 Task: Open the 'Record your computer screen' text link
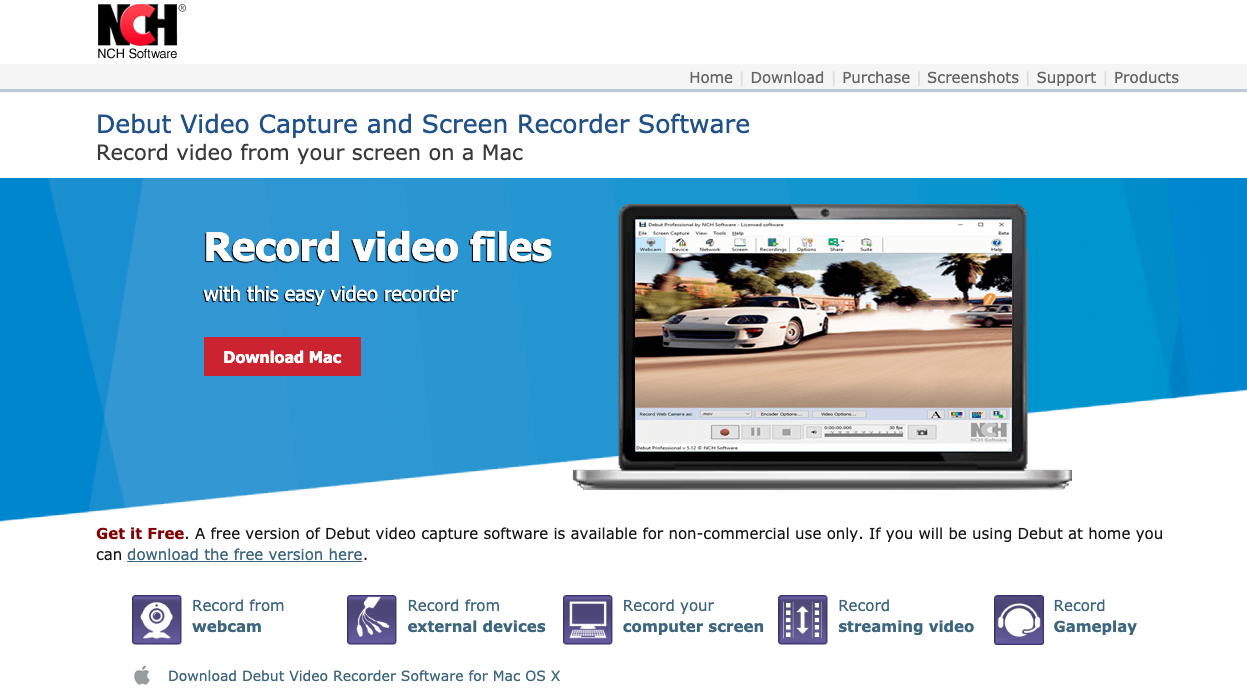693,616
